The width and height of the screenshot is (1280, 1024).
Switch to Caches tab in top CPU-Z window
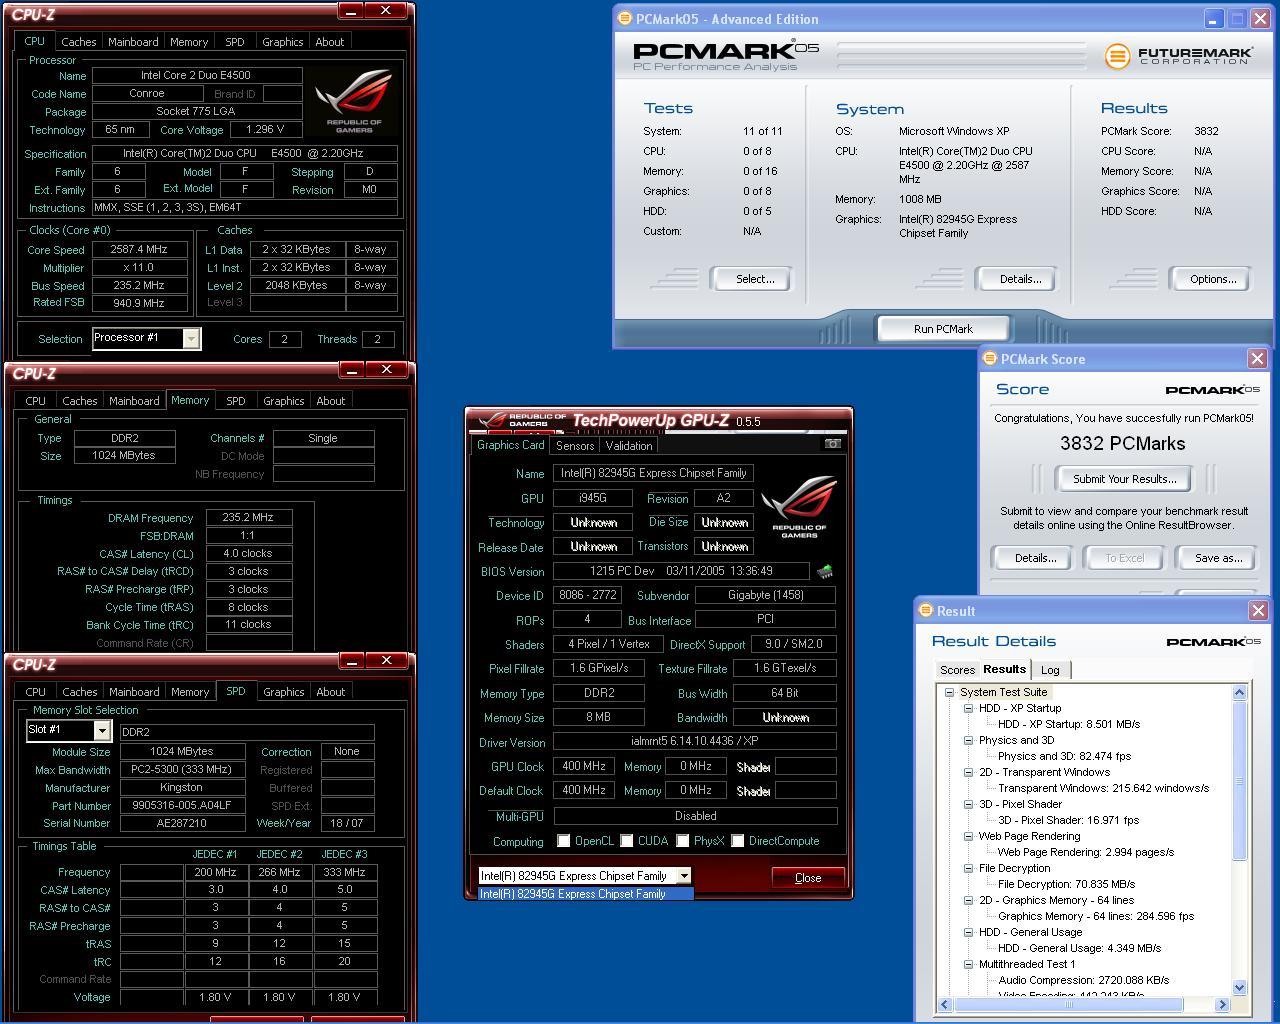coord(78,42)
